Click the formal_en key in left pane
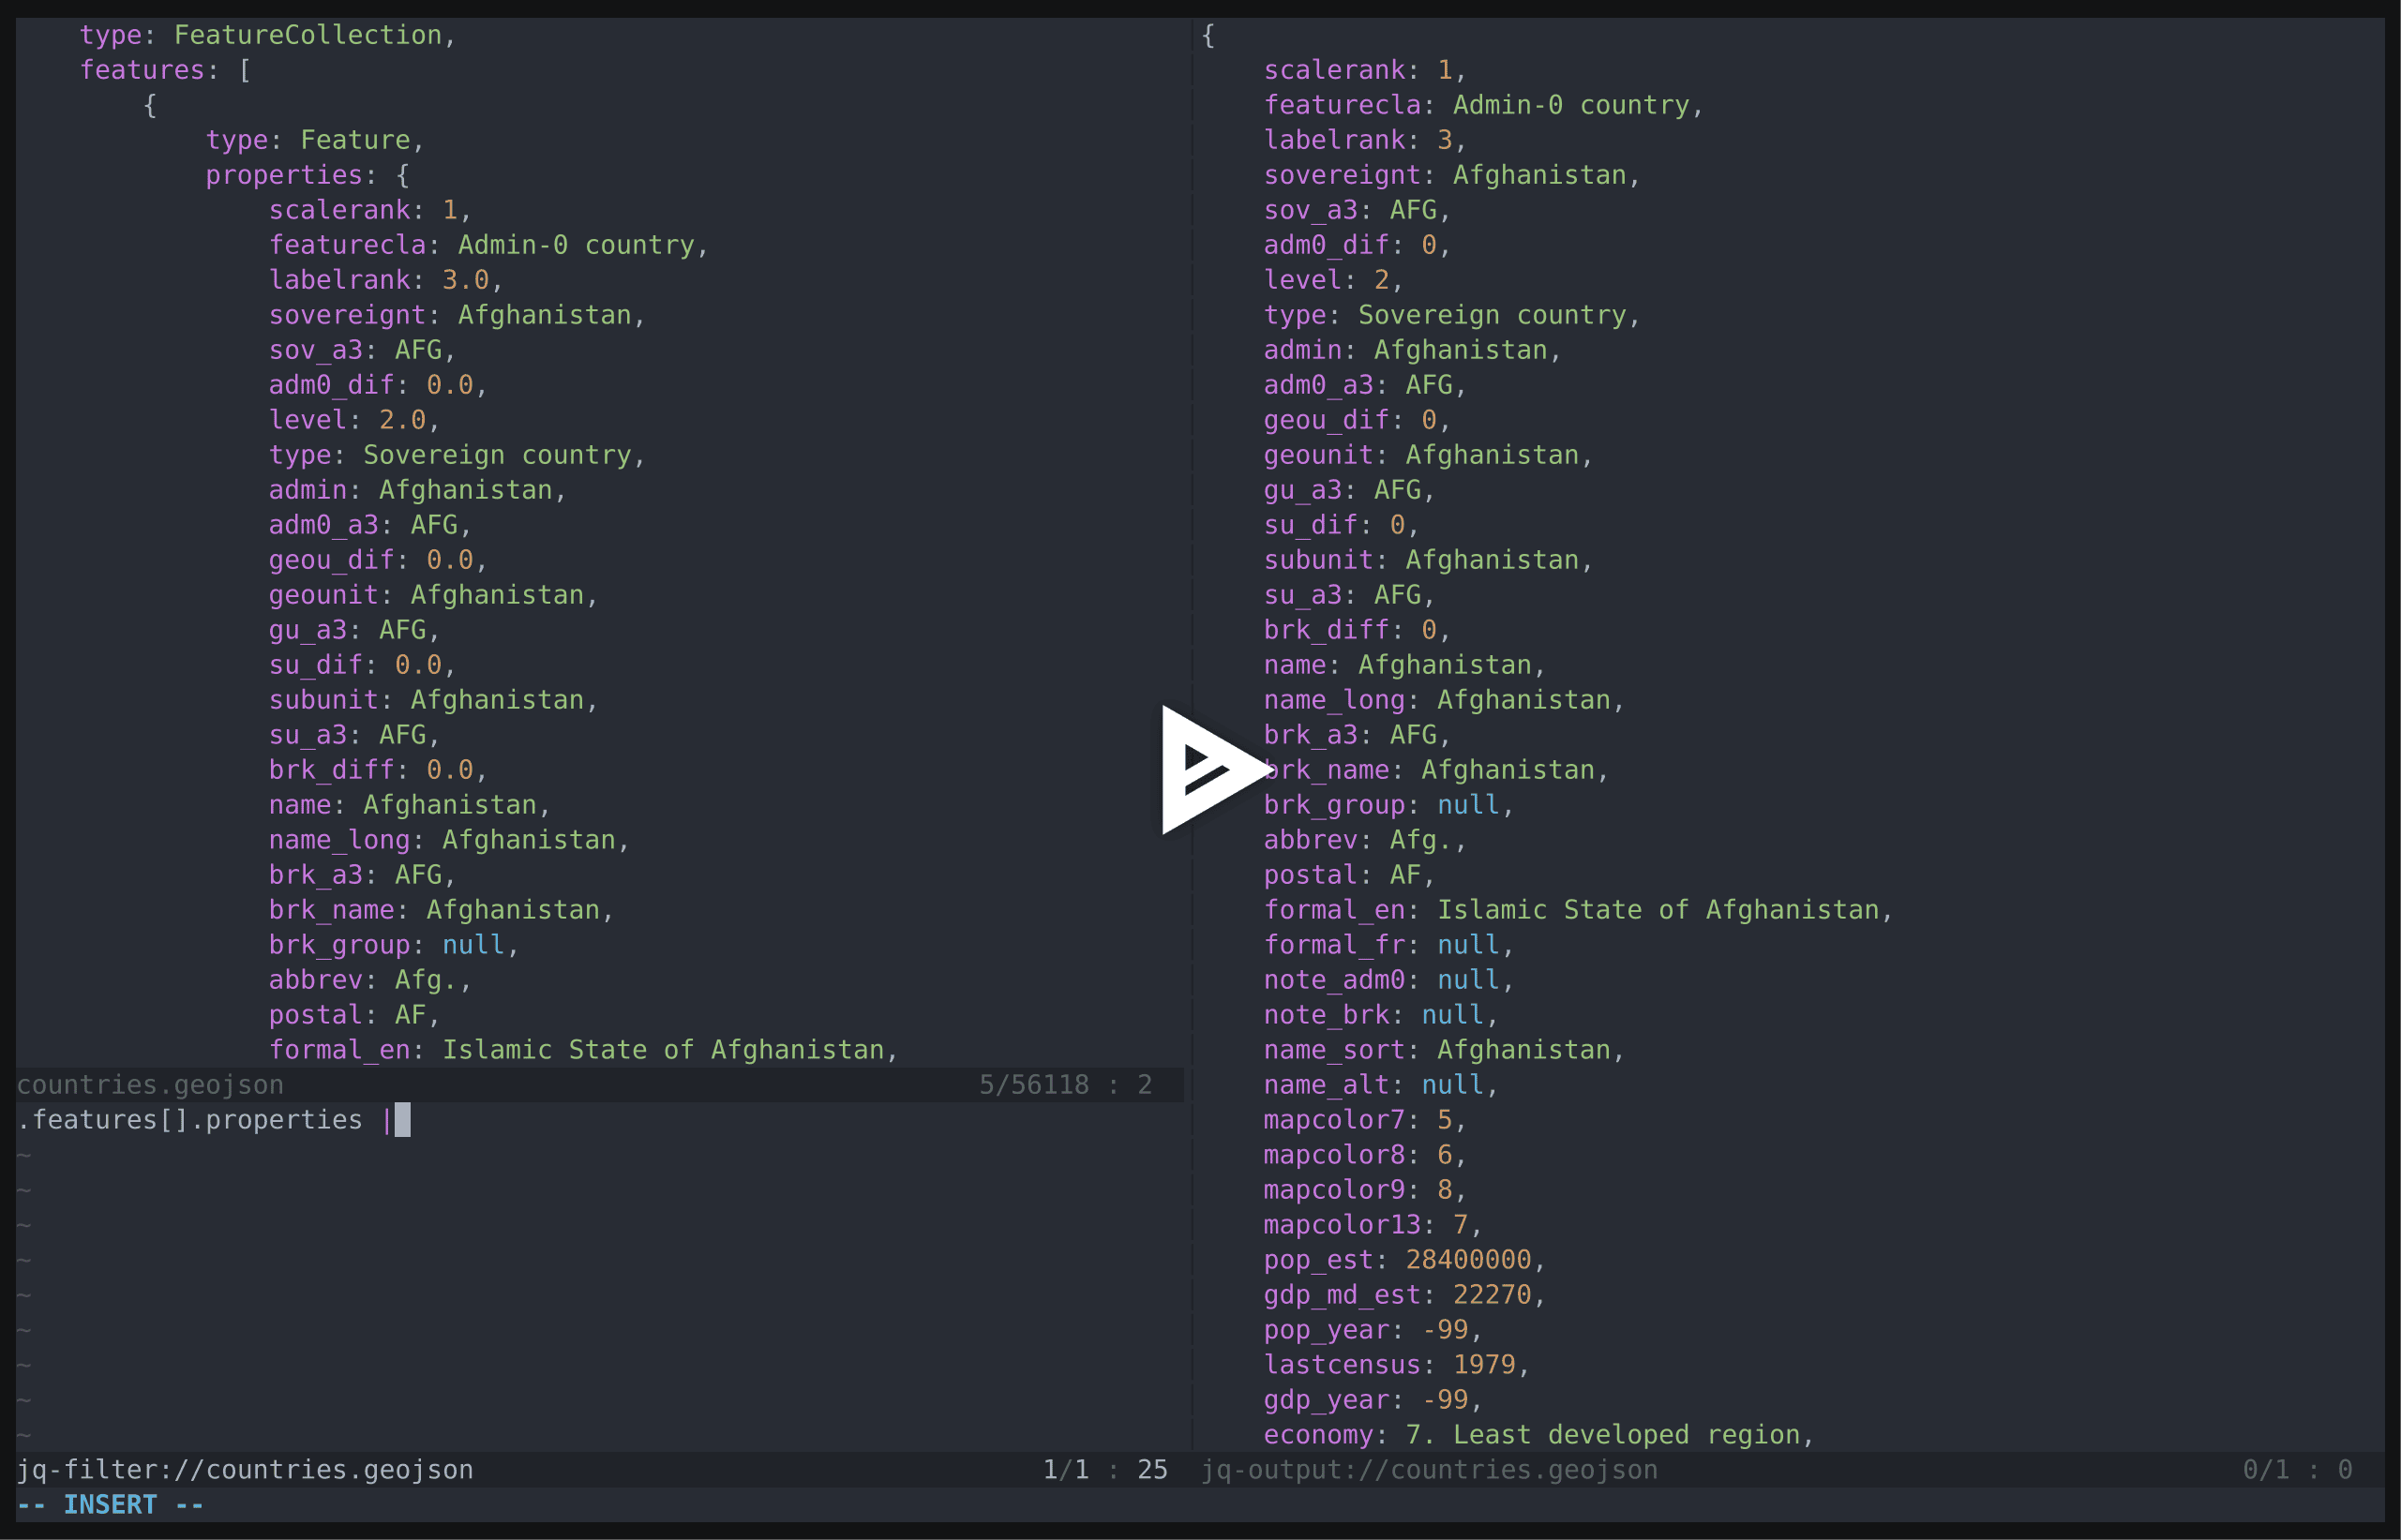Image resolution: width=2401 pixels, height=1540 pixels. pos(339,1050)
